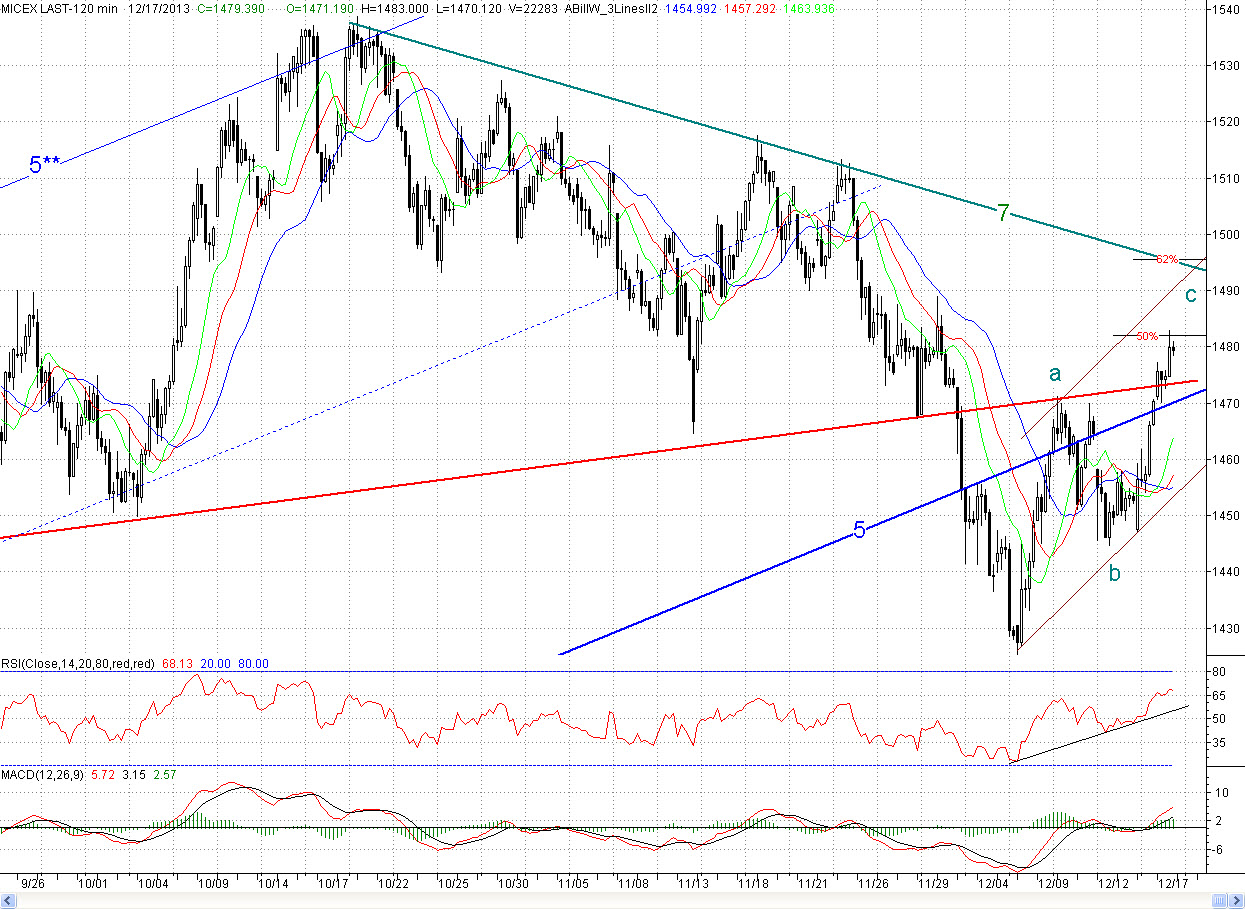Click the green indicator value 1463.936

811,8
